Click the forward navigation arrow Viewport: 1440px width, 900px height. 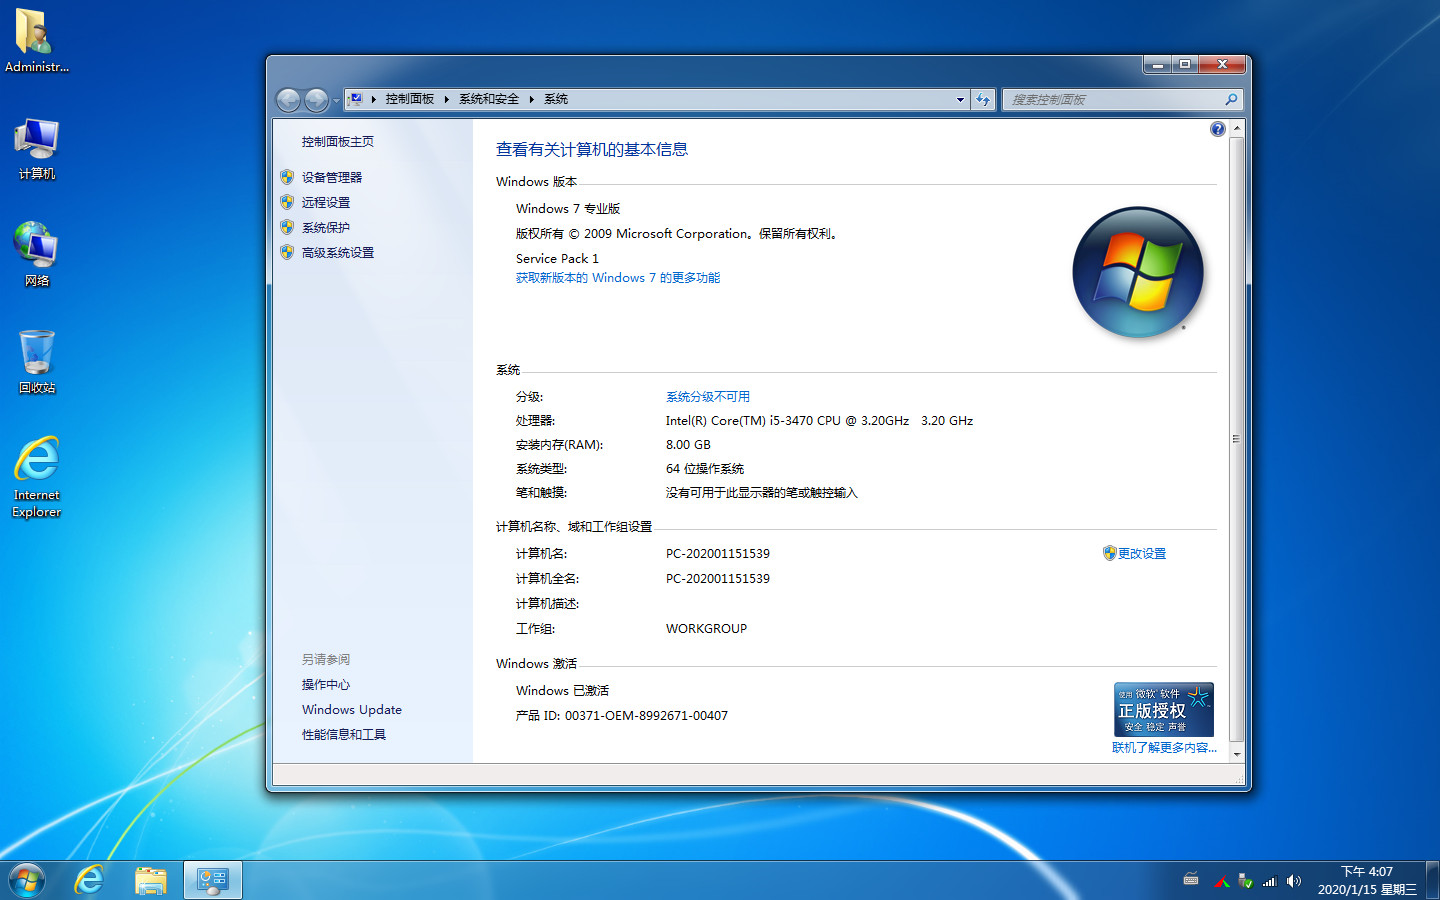coord(316,100)
